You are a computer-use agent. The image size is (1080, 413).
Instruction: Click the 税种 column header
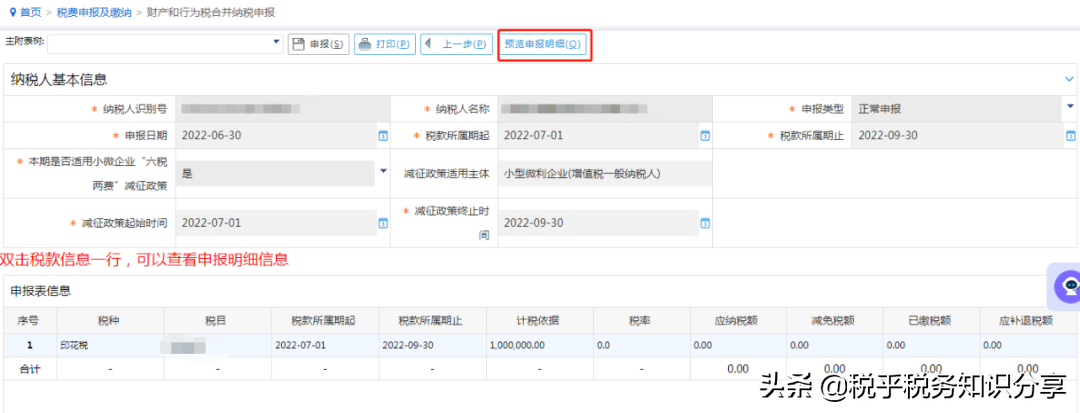tap(110, 321)
